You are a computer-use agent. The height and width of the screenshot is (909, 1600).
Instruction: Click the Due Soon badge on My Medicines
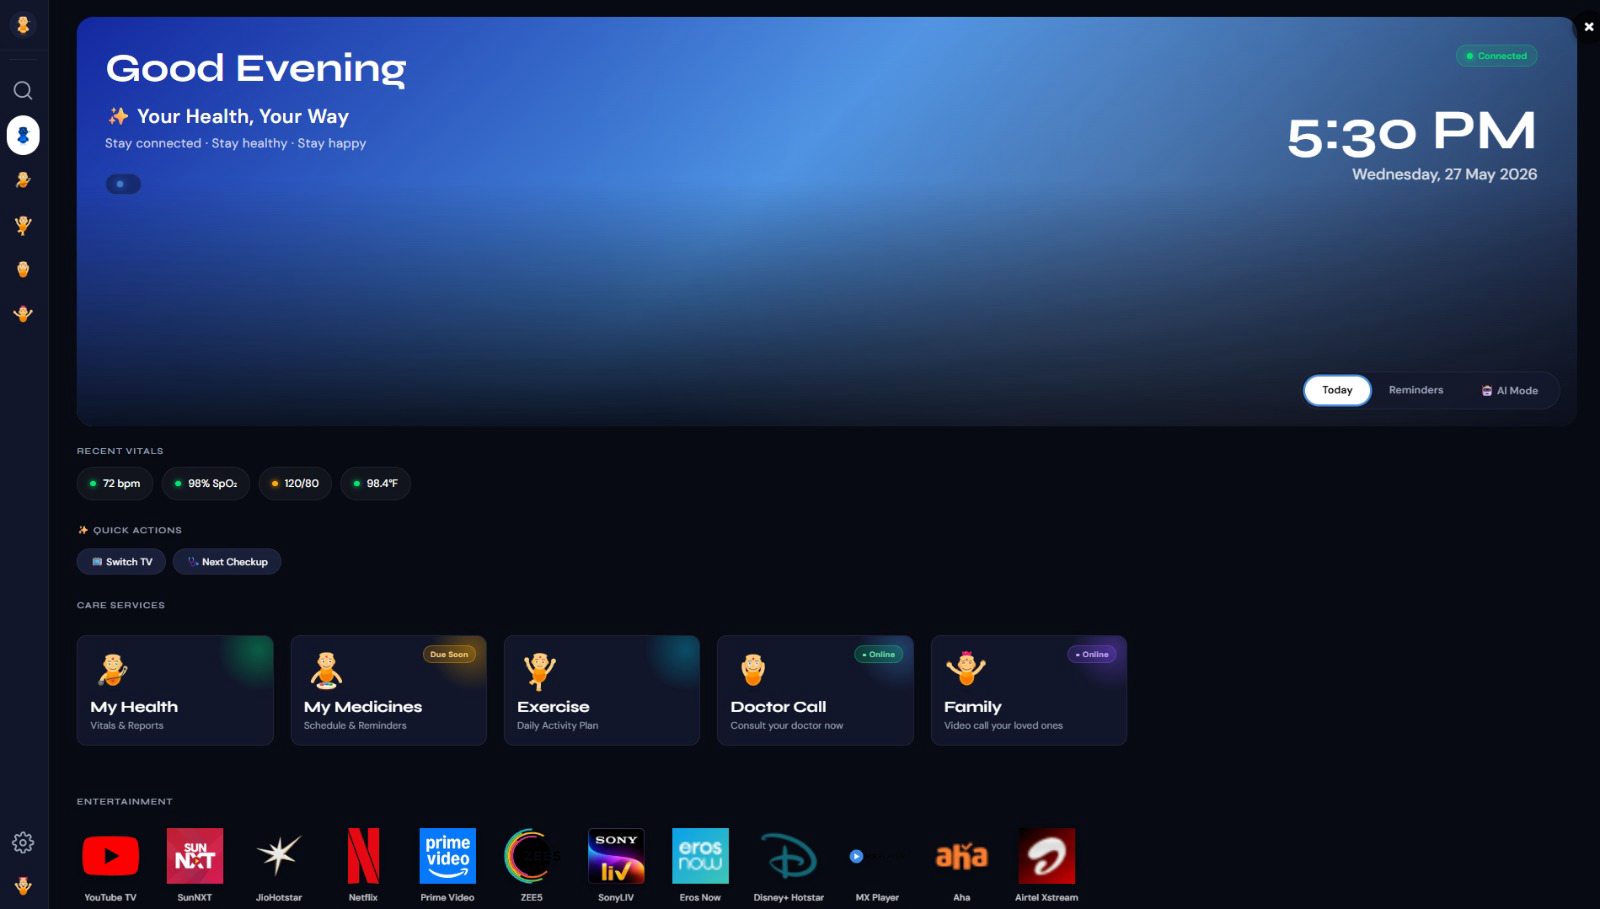point(449,654)
